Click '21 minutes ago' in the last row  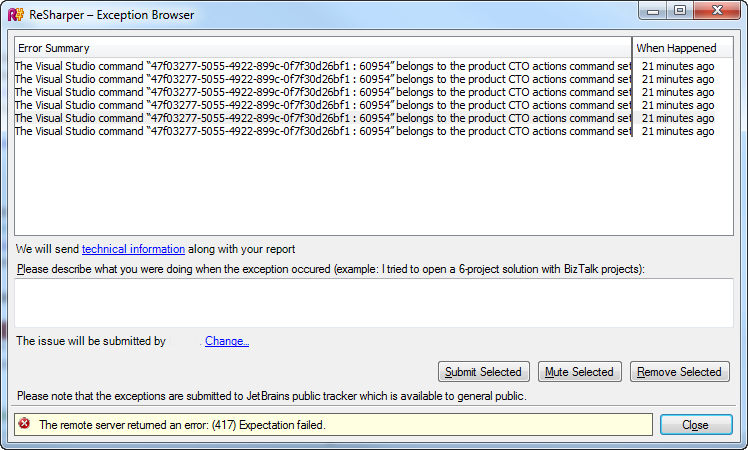pyautogui.click(x=678, y=131)
